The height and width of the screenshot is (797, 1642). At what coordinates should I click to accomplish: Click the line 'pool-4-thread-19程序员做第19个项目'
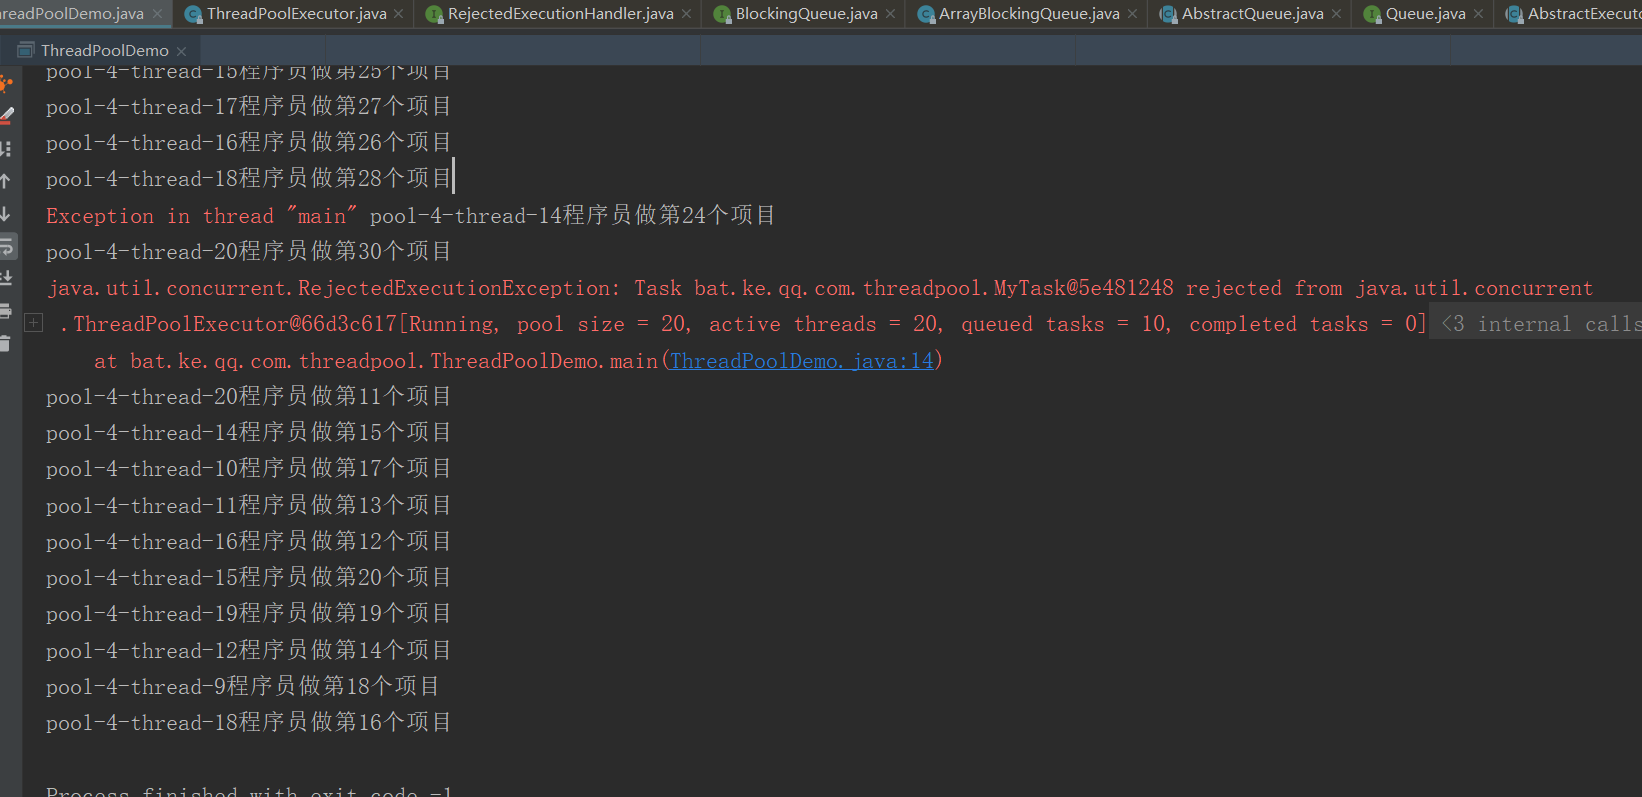(x=248, y=614)
